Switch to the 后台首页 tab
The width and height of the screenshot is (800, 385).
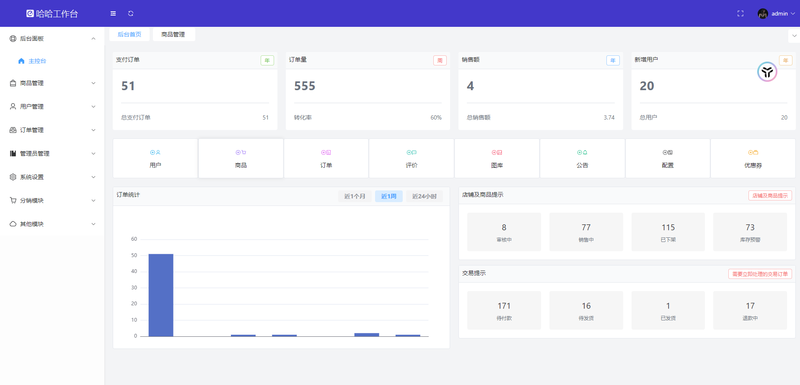tap(130, 35)
